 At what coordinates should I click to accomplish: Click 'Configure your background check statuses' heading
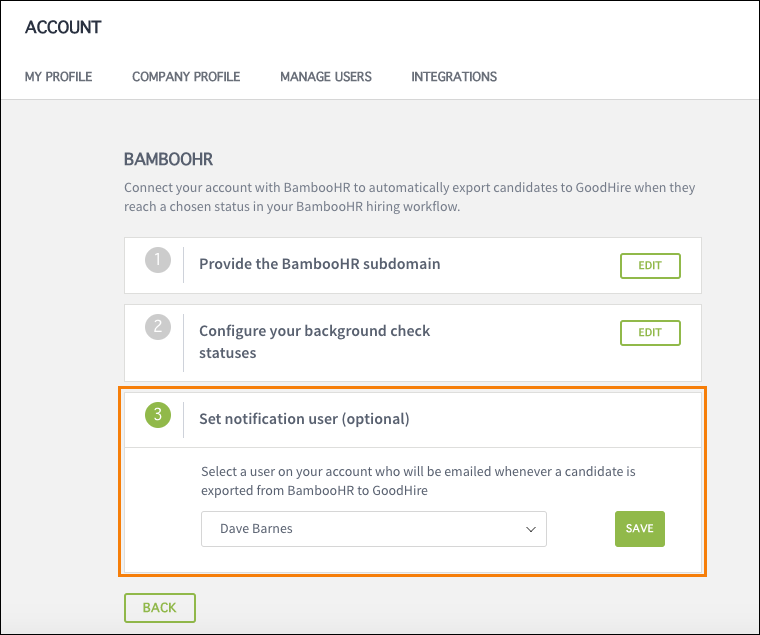(x=315, y=342)
